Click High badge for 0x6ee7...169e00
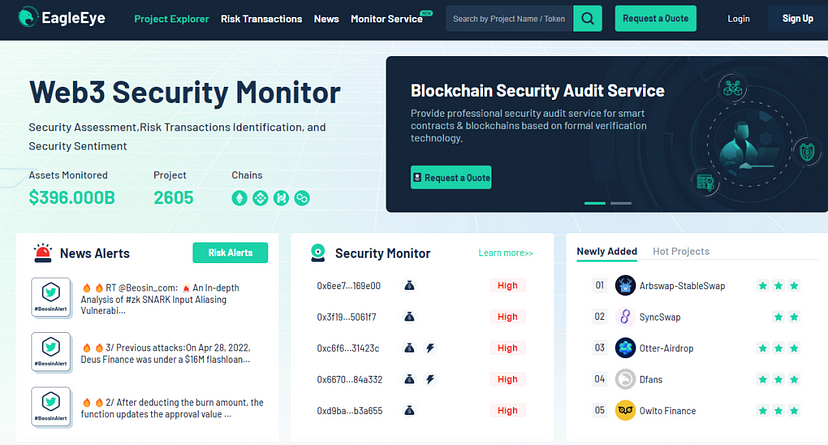The width and height of the screenshot is (828, 445). tap(507, 286)
